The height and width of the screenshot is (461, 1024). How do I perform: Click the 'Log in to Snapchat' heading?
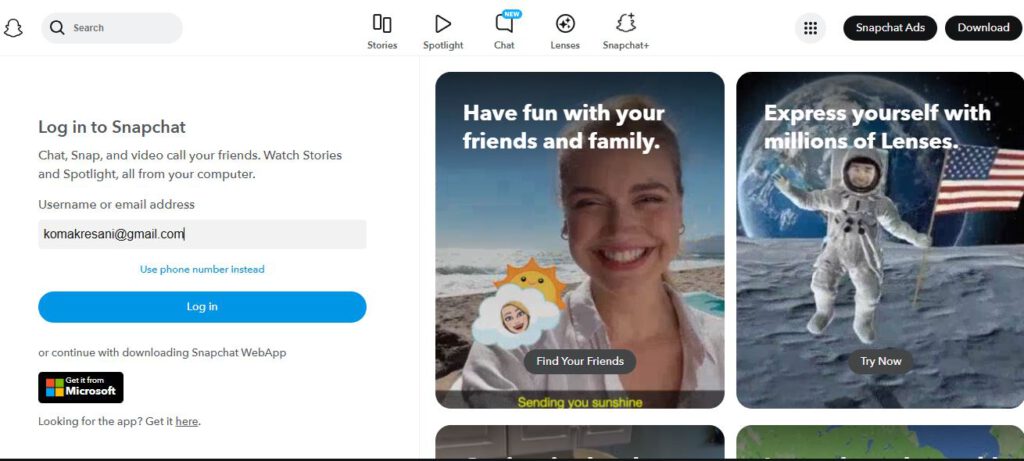[x=112, y=127]
